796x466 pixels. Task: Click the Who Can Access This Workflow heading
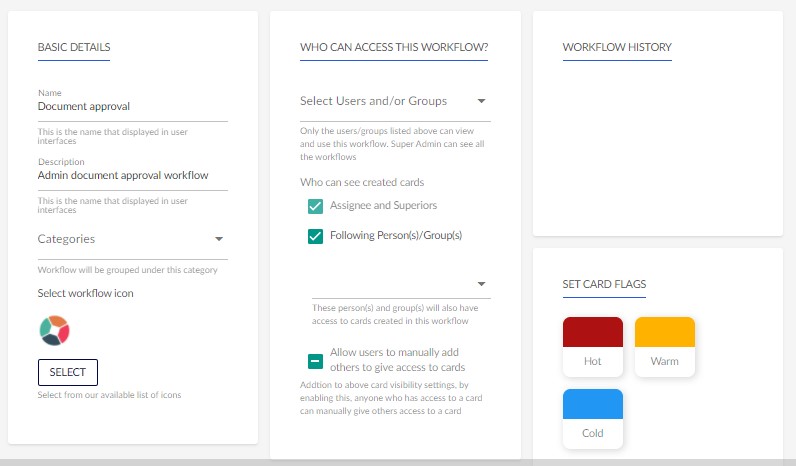tap(394, 47)
